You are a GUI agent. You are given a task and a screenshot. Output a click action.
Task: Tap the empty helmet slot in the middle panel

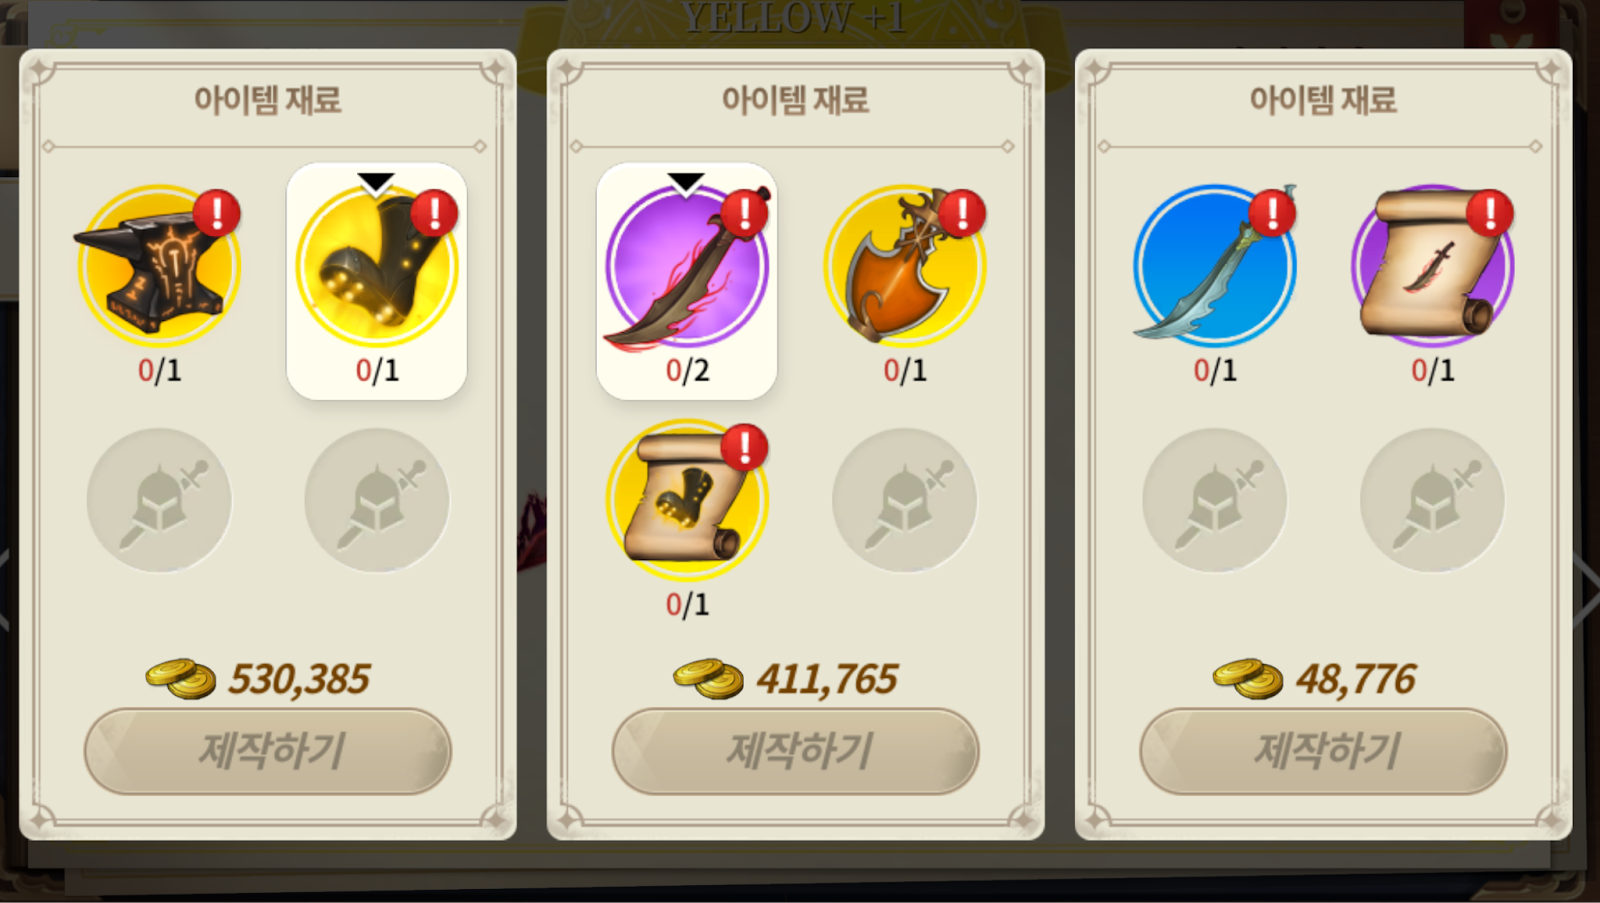point(905,500)
